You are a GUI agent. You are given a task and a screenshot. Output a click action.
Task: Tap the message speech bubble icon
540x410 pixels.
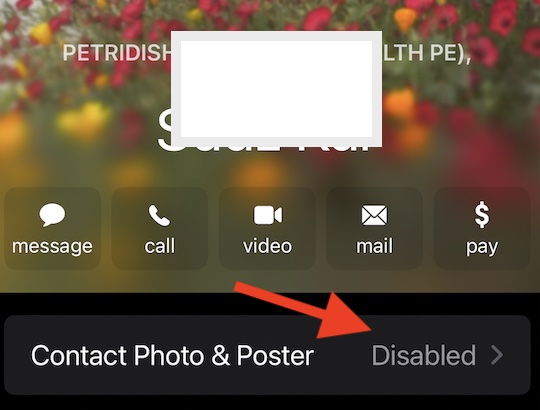pos(52,215)
